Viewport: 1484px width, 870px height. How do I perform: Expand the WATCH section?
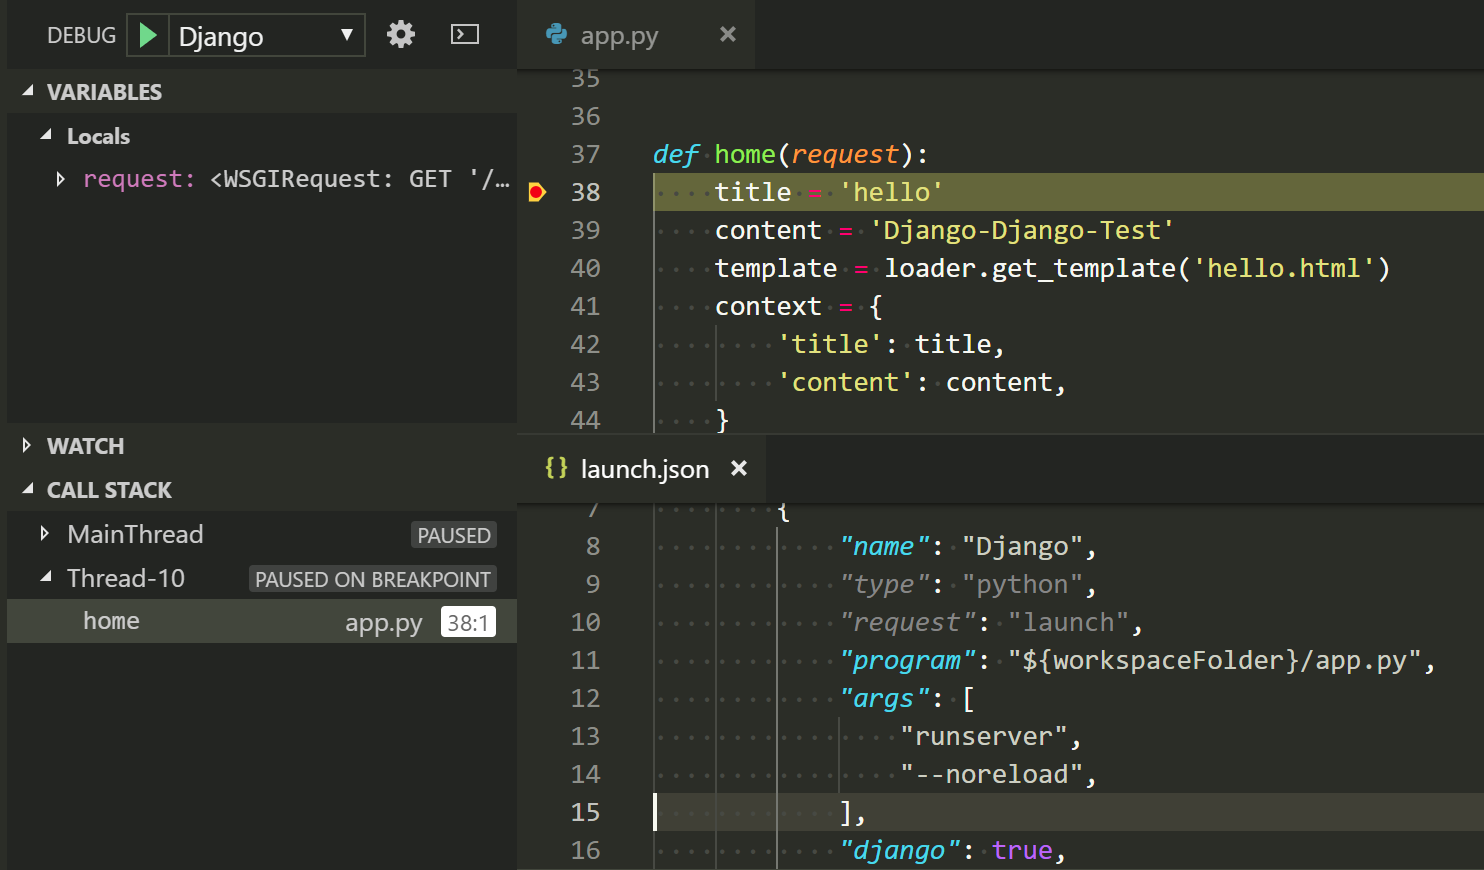26,446
